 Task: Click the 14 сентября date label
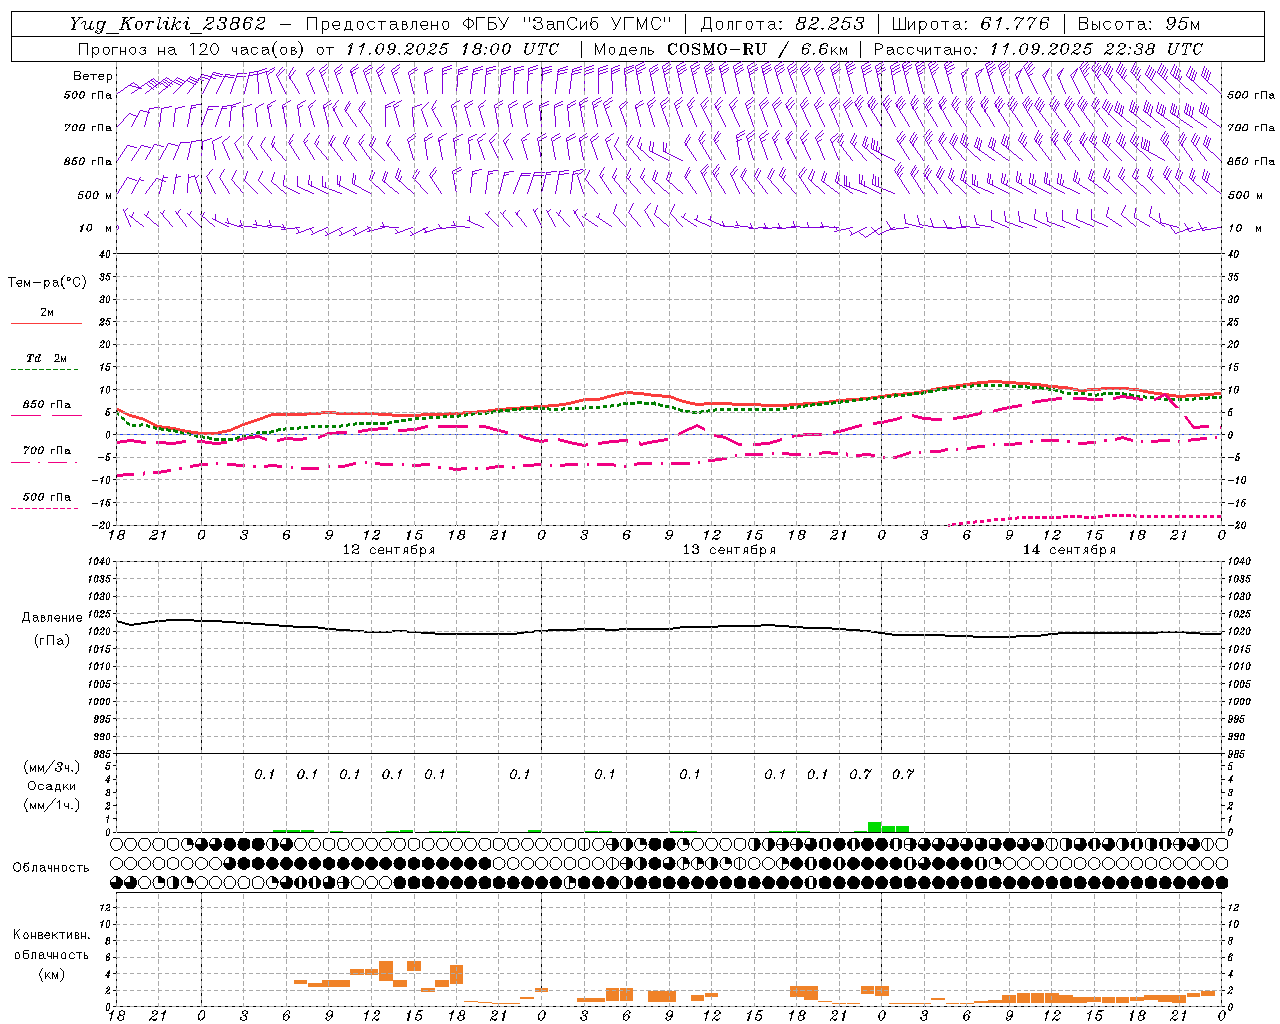pyautogui.click(x=1069, y=550)
